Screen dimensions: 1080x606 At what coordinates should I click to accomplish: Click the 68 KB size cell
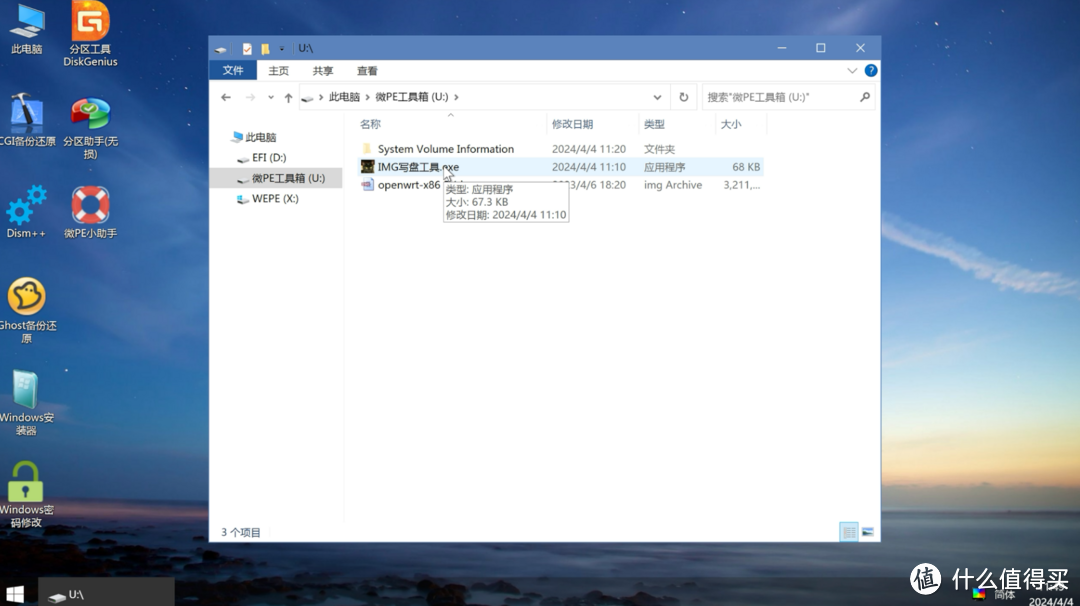pyautogui.click(x=746, y=167)
